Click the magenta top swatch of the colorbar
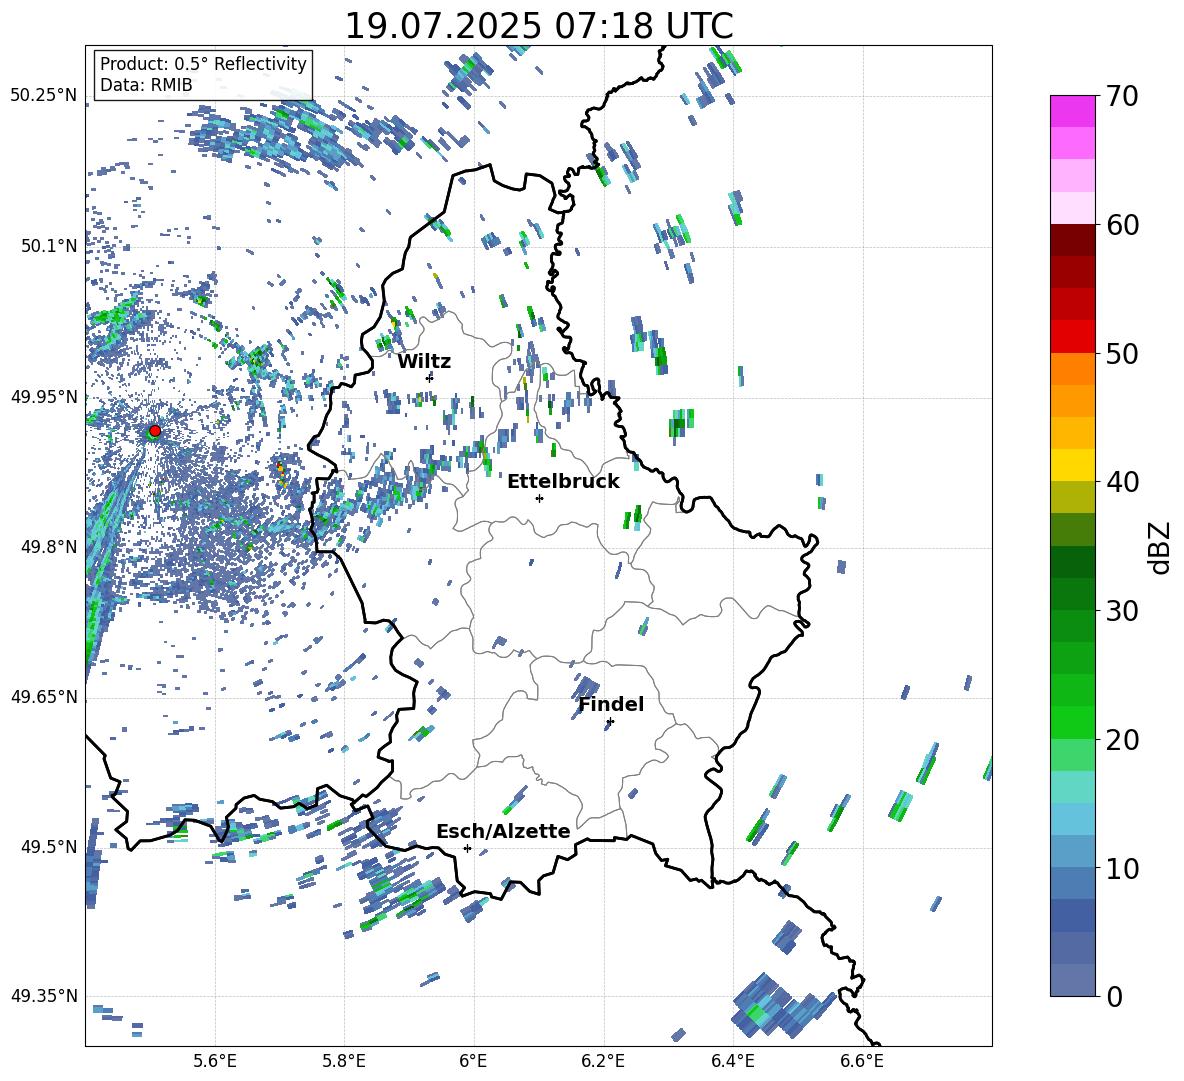The width and height of the screenshot is (1184, 1081). point(1072,111)
